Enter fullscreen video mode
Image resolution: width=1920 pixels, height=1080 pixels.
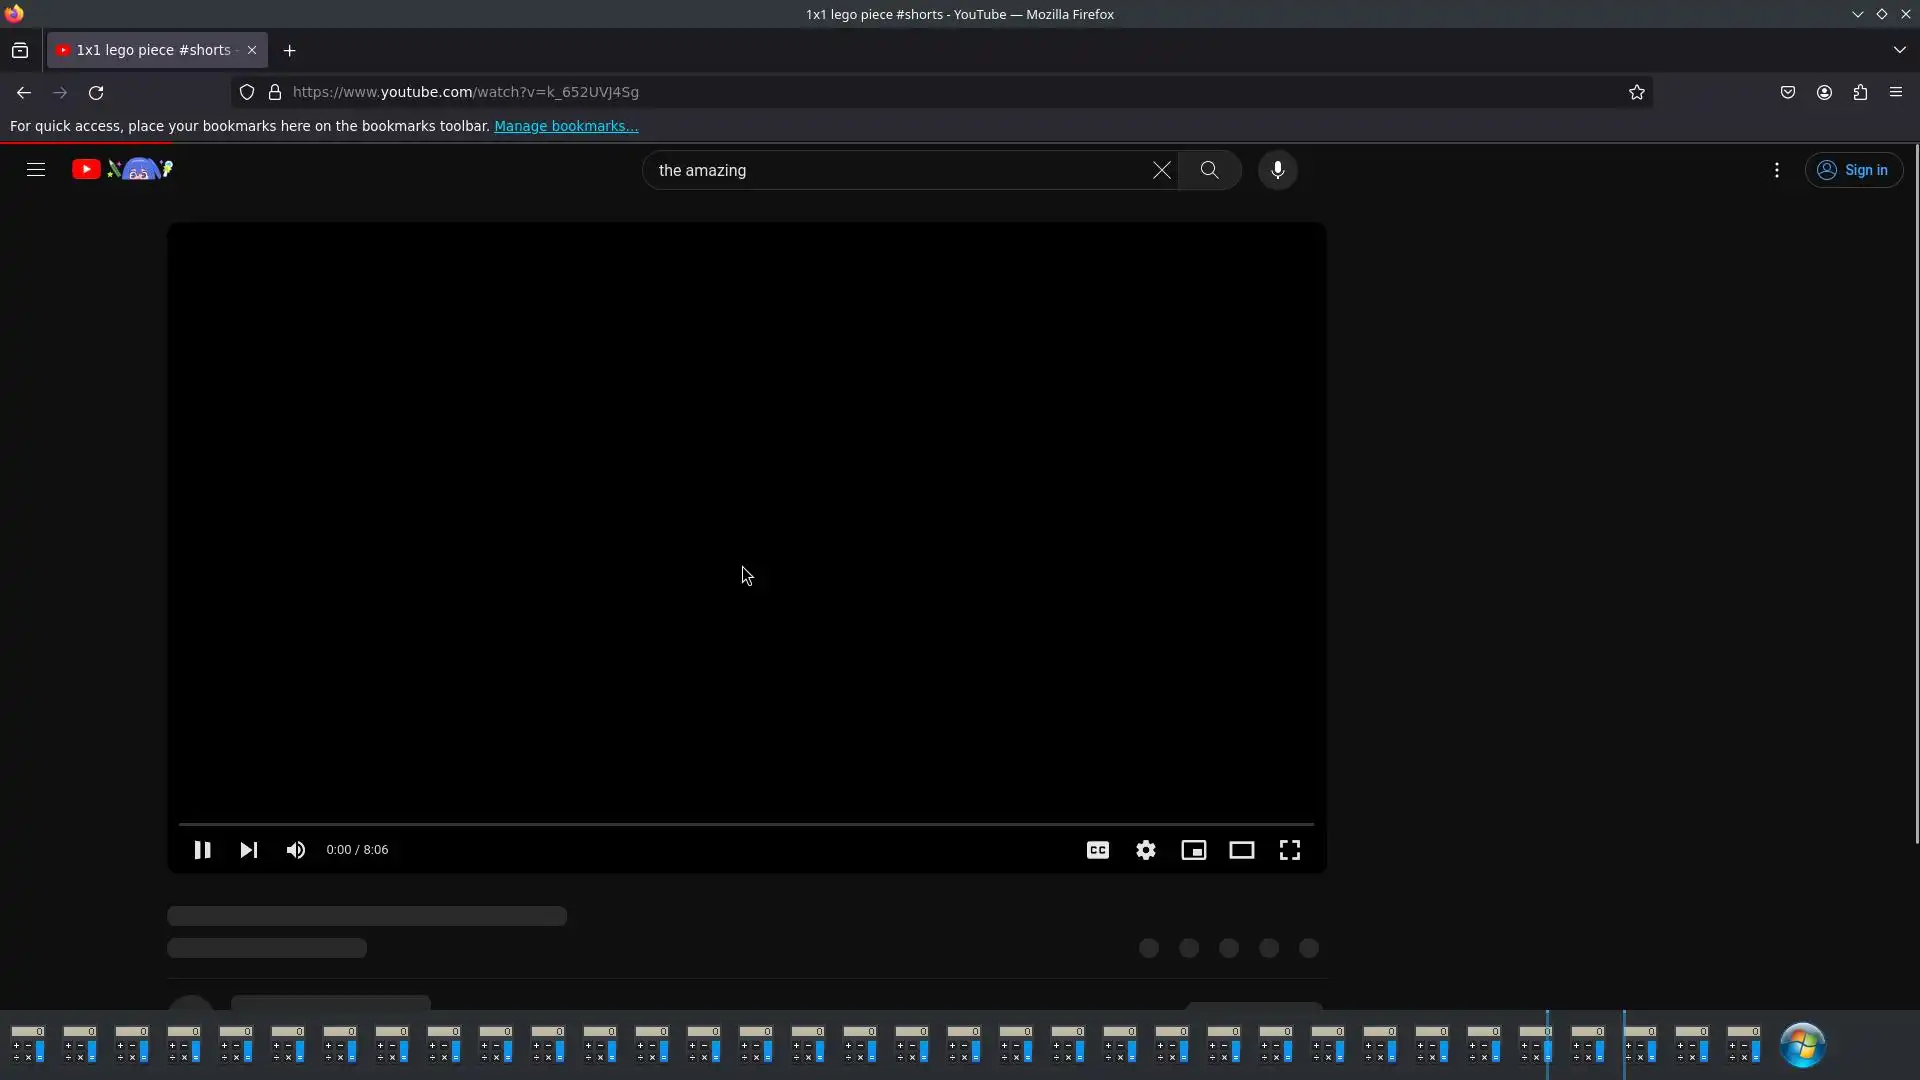(x=1290, y=850)
